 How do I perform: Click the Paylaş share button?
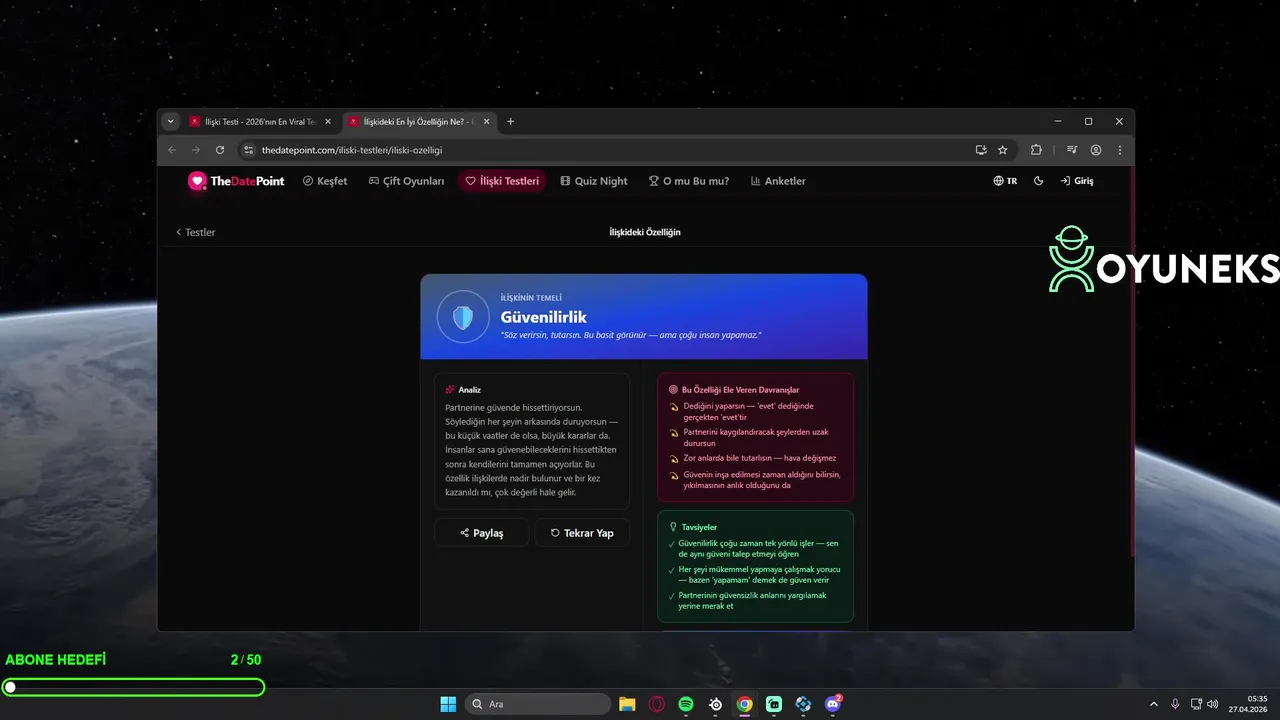pos(482,533)
